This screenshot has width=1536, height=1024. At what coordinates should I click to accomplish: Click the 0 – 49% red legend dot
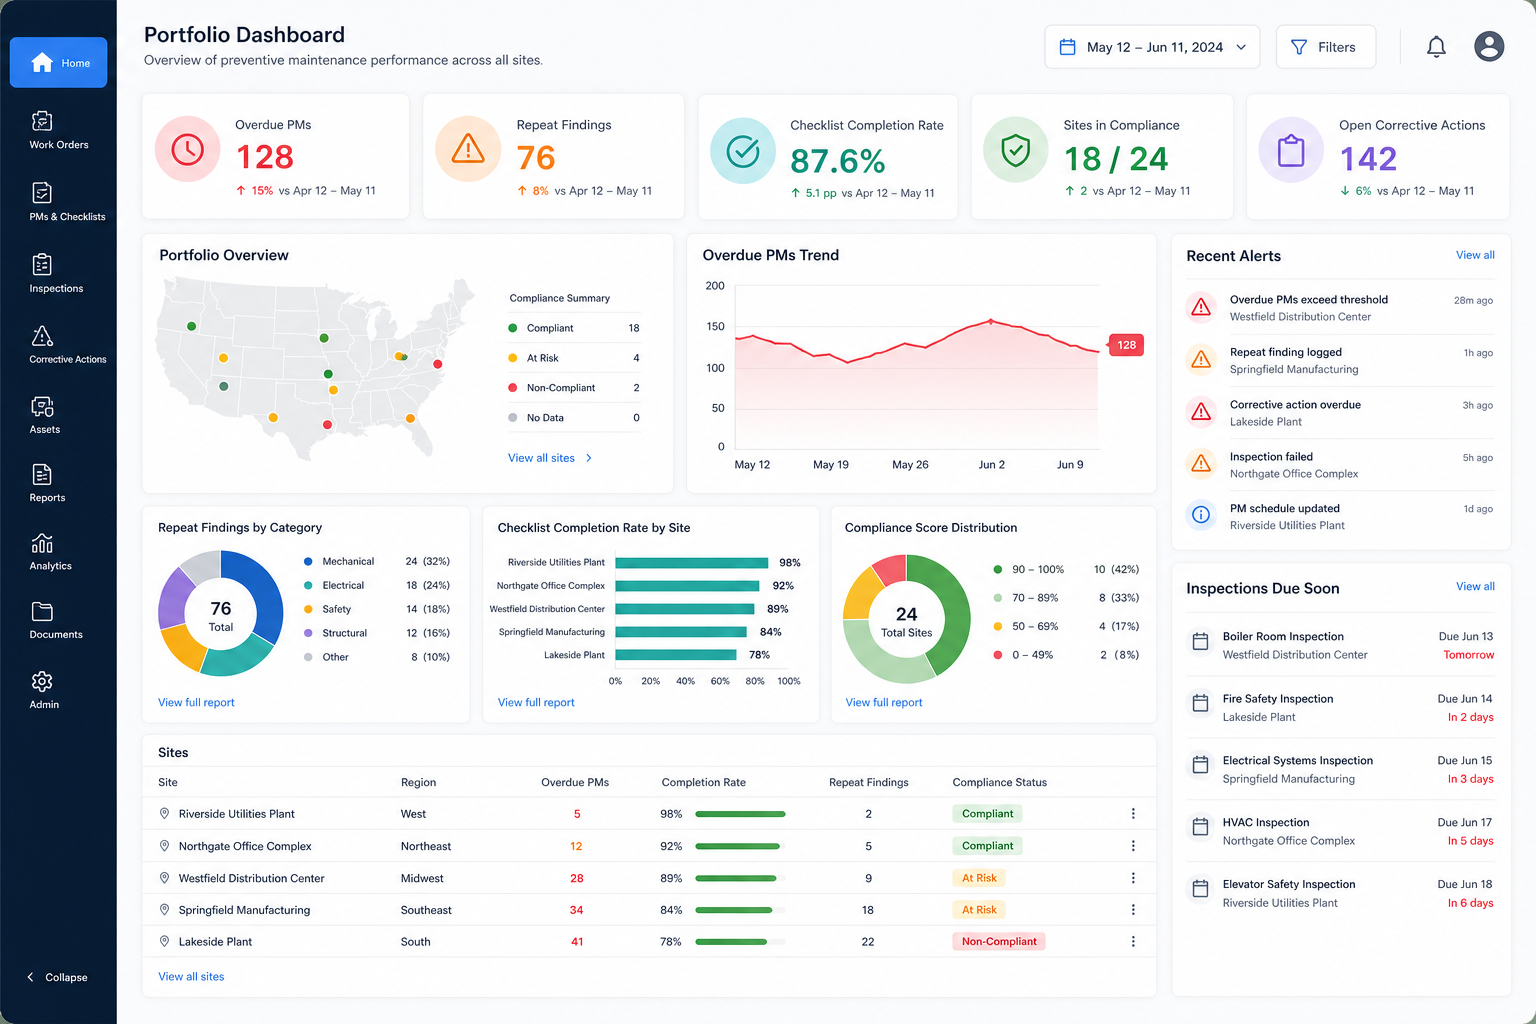click(x=998, y=655)
